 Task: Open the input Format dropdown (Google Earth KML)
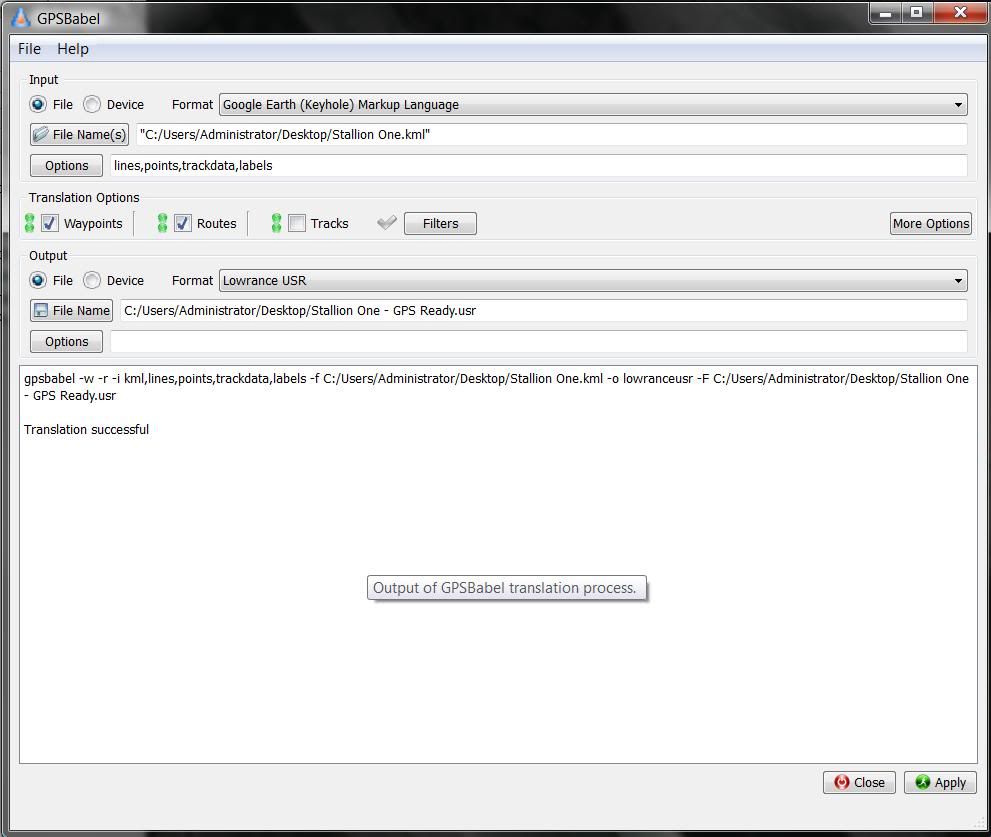(593, 104)
